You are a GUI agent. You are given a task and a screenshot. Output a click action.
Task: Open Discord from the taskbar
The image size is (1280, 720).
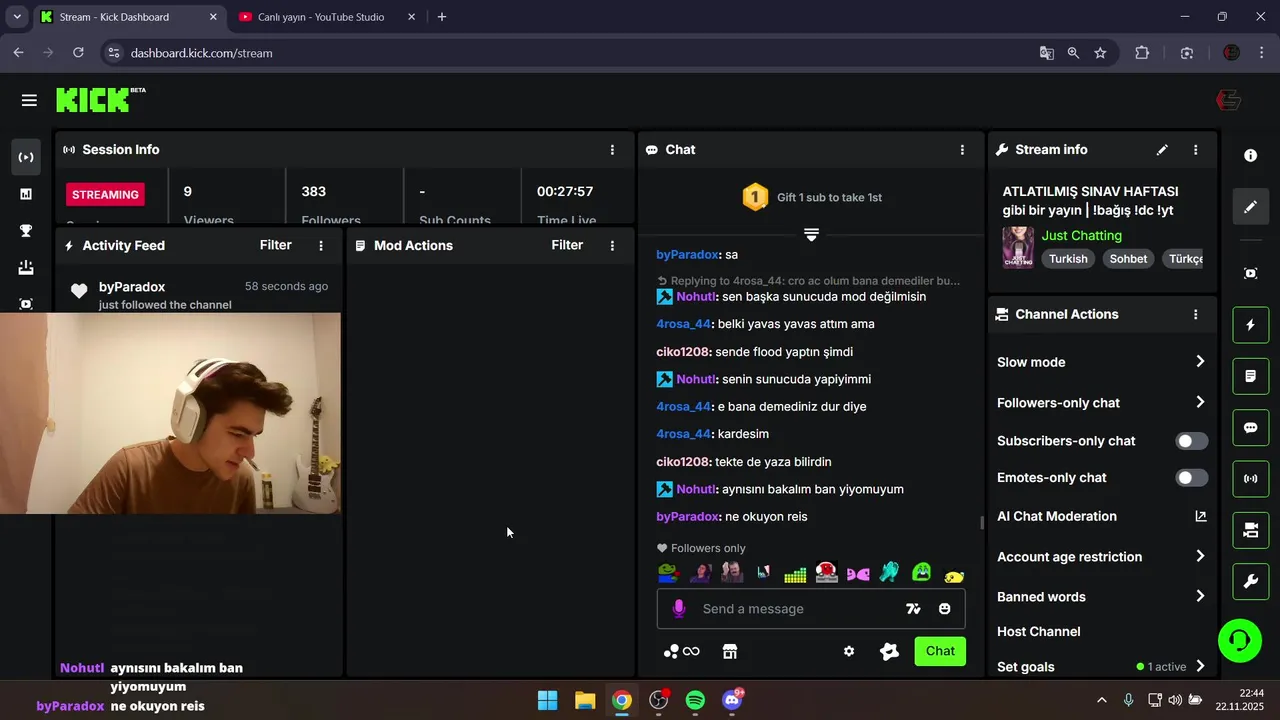(x=732, y=700)
